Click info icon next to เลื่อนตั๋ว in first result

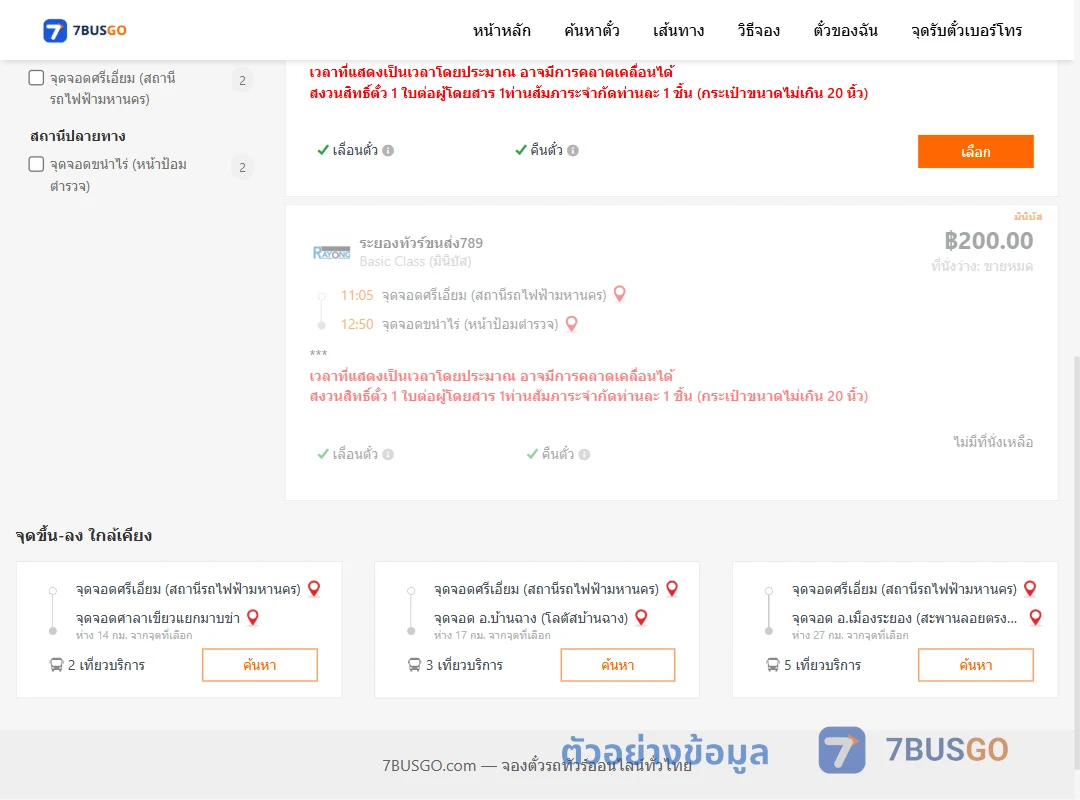(388, 150)
